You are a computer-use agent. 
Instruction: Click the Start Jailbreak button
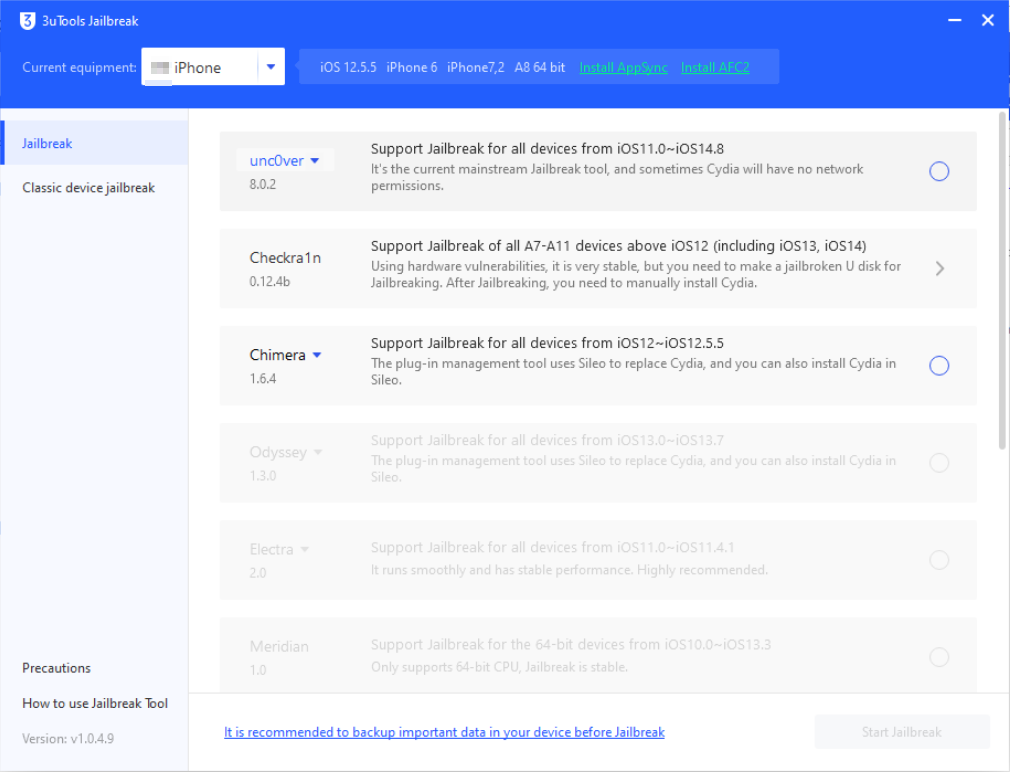coord(902,732)
